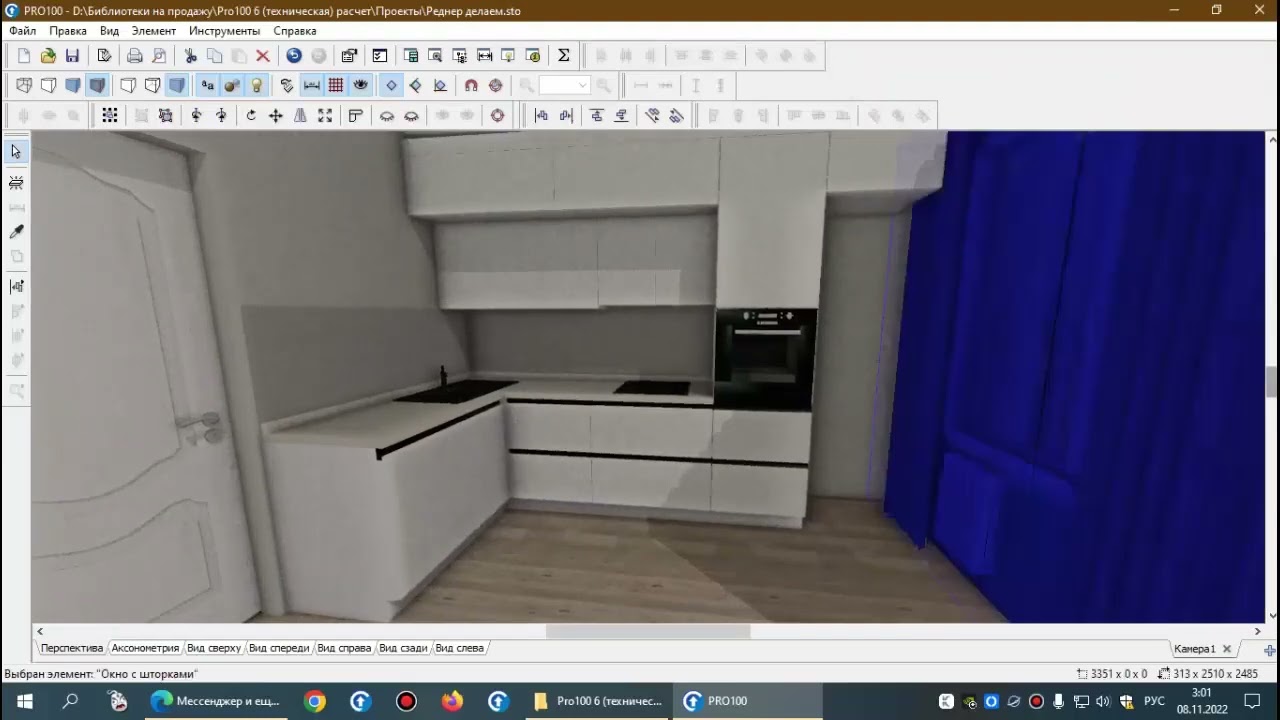Toggle the labels 'aa' display button

[x=208, y=85]
